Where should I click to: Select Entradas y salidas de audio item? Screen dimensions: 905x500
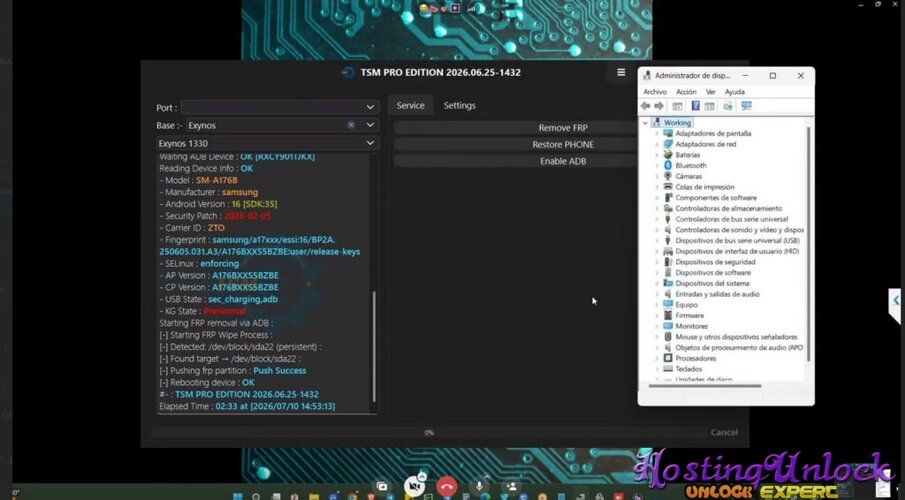[x=717, y=294]
